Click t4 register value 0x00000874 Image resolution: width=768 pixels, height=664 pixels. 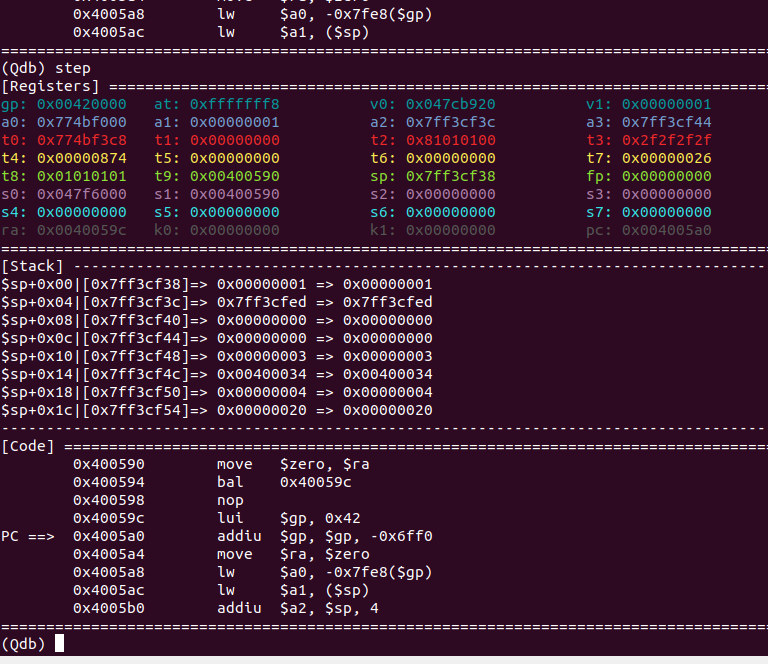point(82,159)
